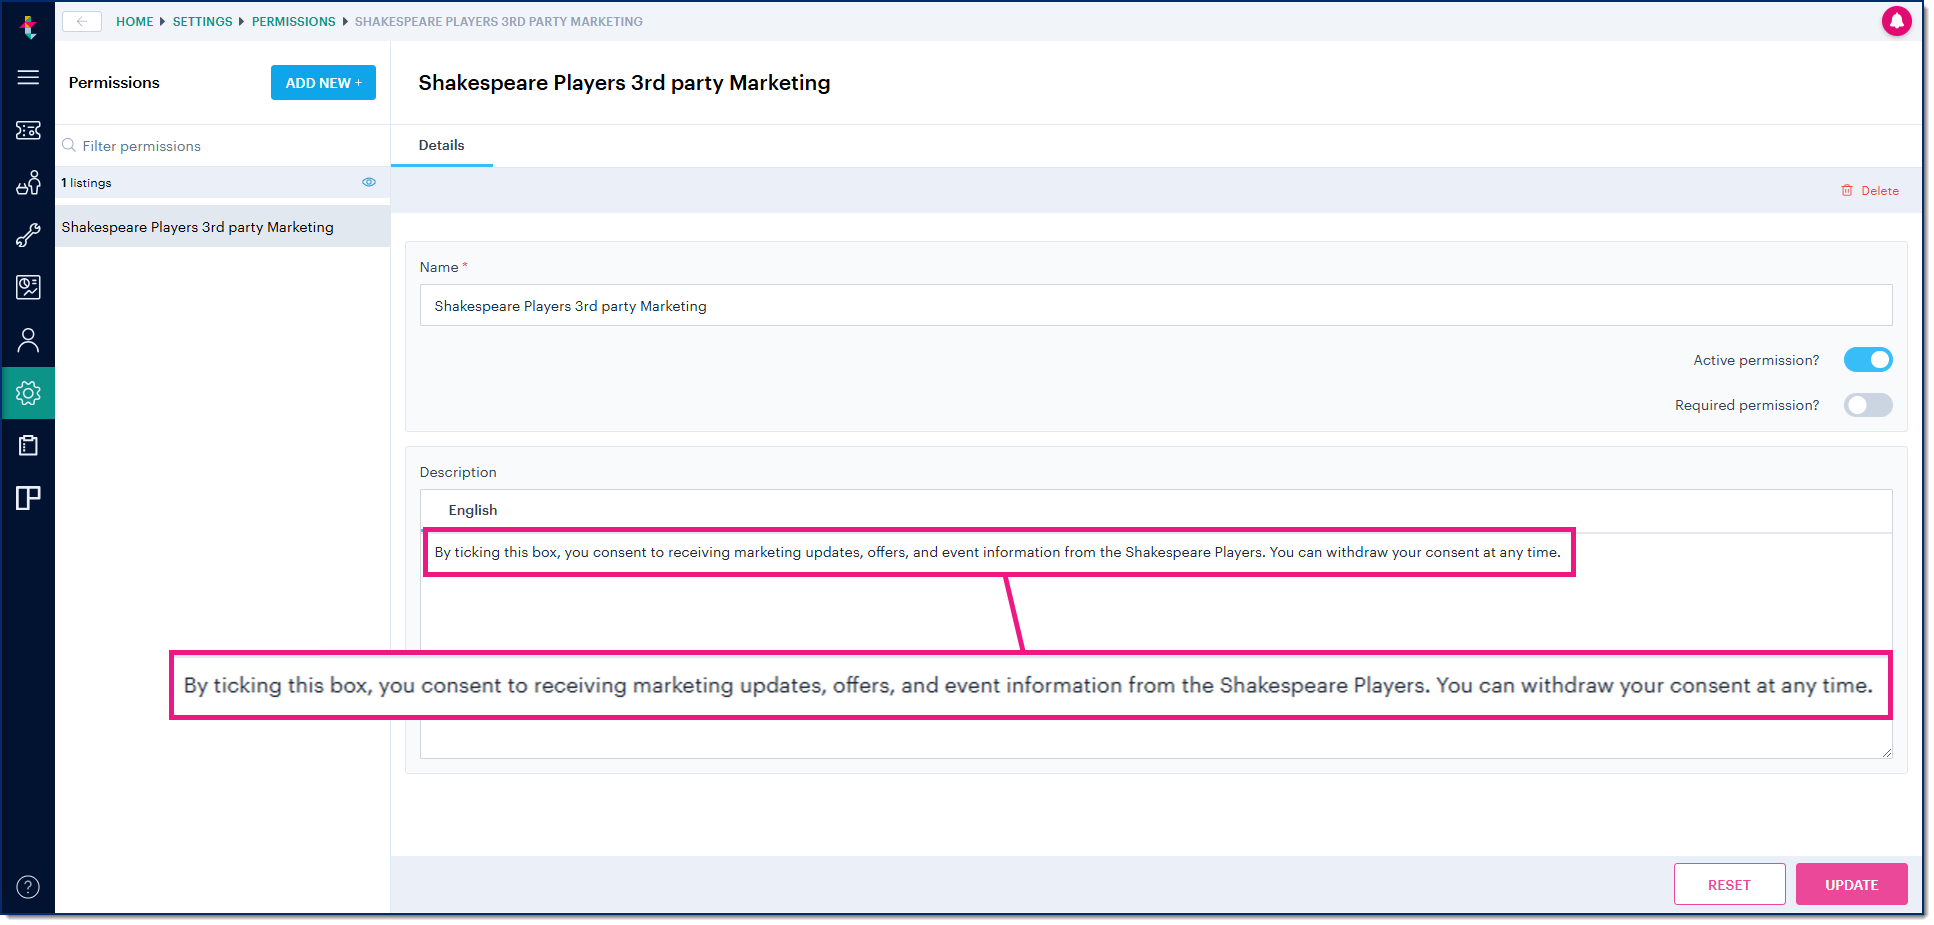Disable the Active permission toggle
Screen dimensions: 1934x925
click(1868, 360)
